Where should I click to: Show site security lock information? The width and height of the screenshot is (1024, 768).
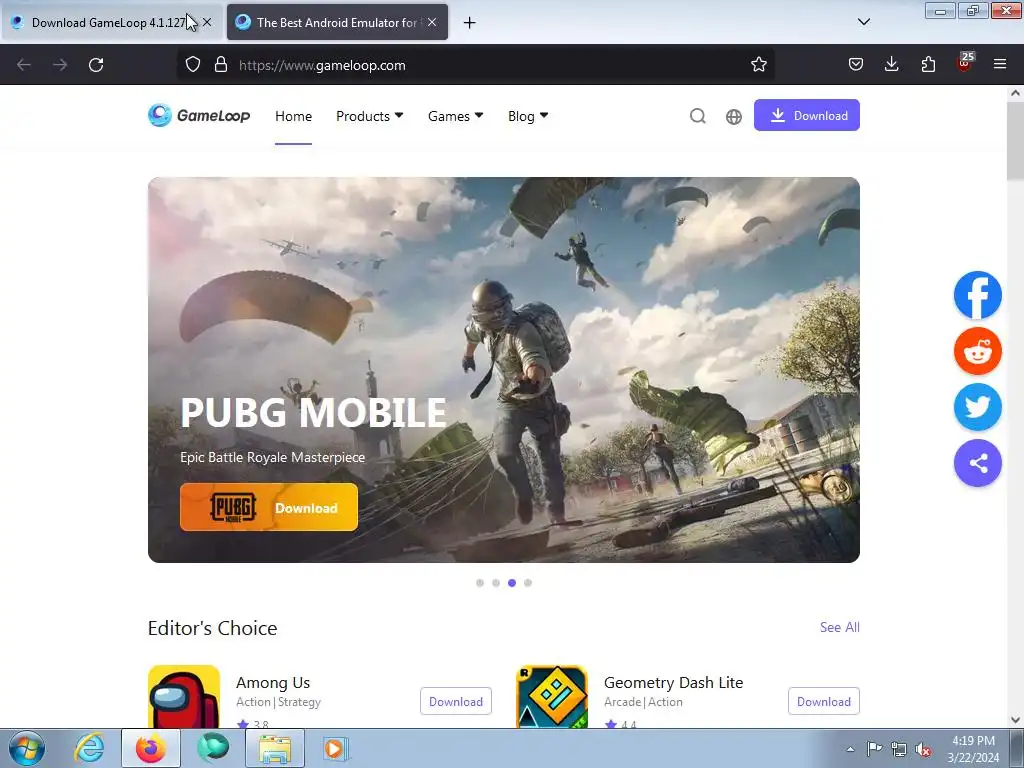221,65
